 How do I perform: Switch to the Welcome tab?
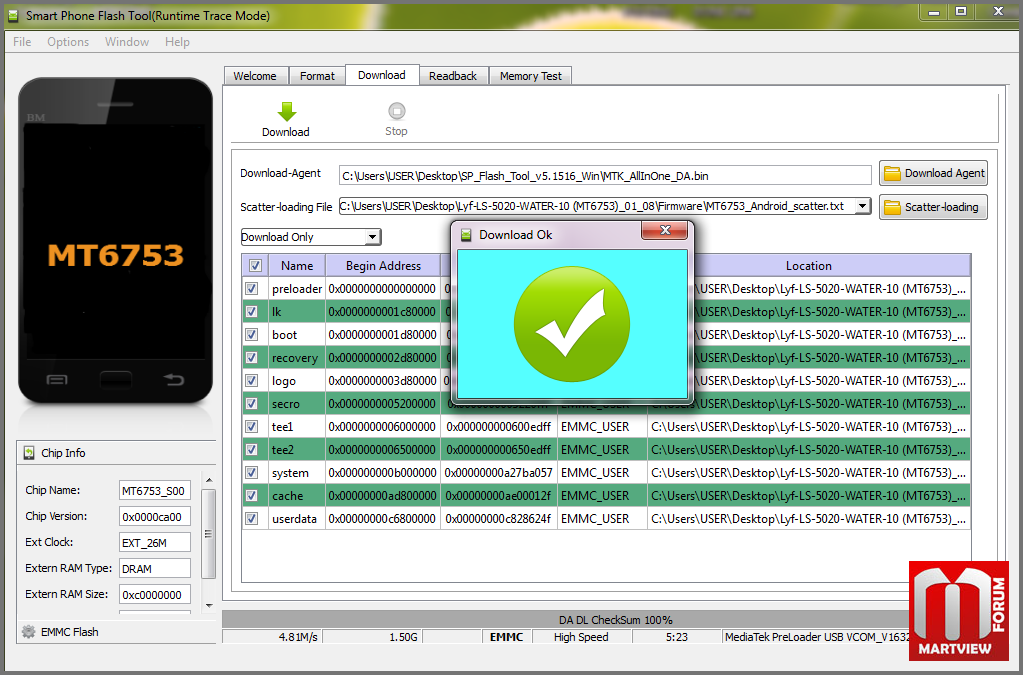pos(255,76)
